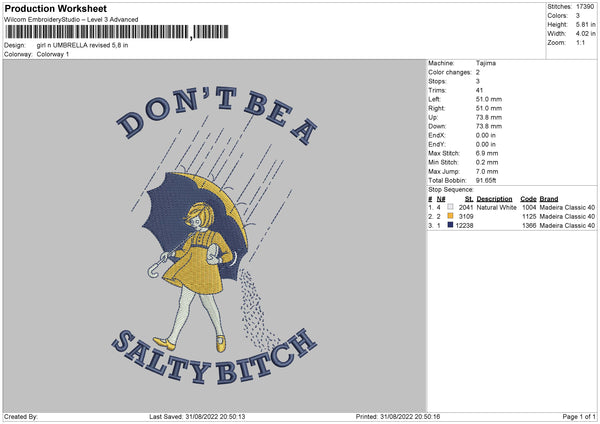Click stitch count 3109 in stop sequence
The width and height of the screenshot is (600, 424).
pos(466,217)
